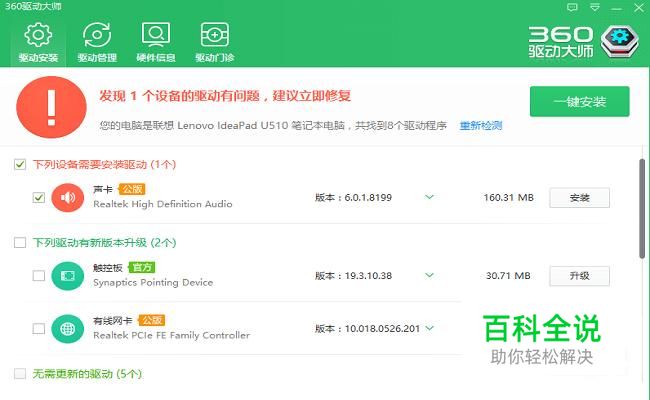This screenshot has height=400, width=650.
Task: Click 升级 button for Synaptics touchpad
Action: 580,276
